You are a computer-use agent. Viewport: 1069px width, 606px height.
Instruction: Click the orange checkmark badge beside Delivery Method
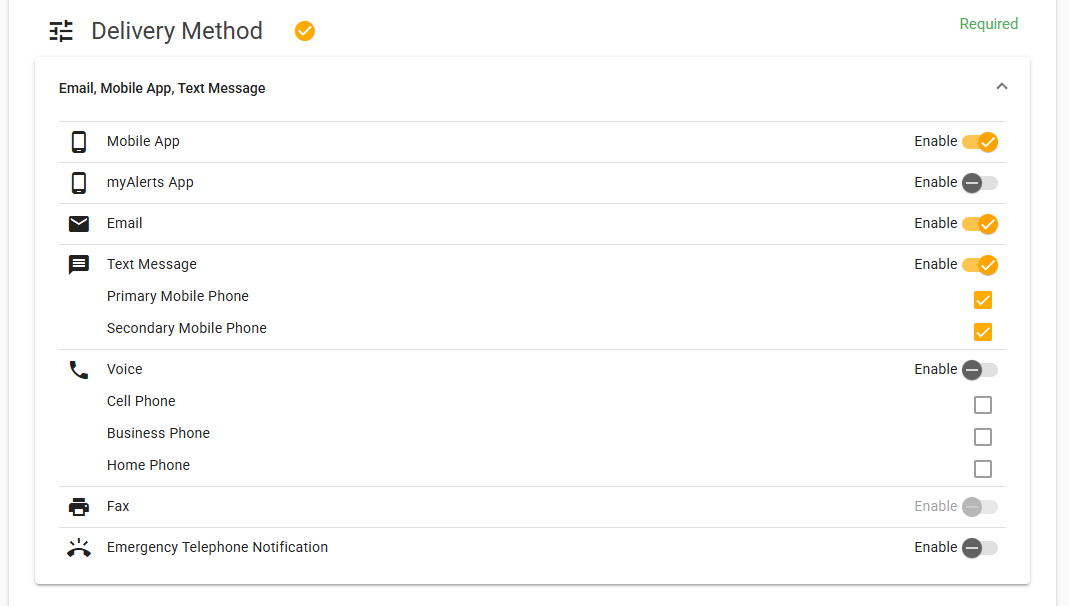[305, 31]
